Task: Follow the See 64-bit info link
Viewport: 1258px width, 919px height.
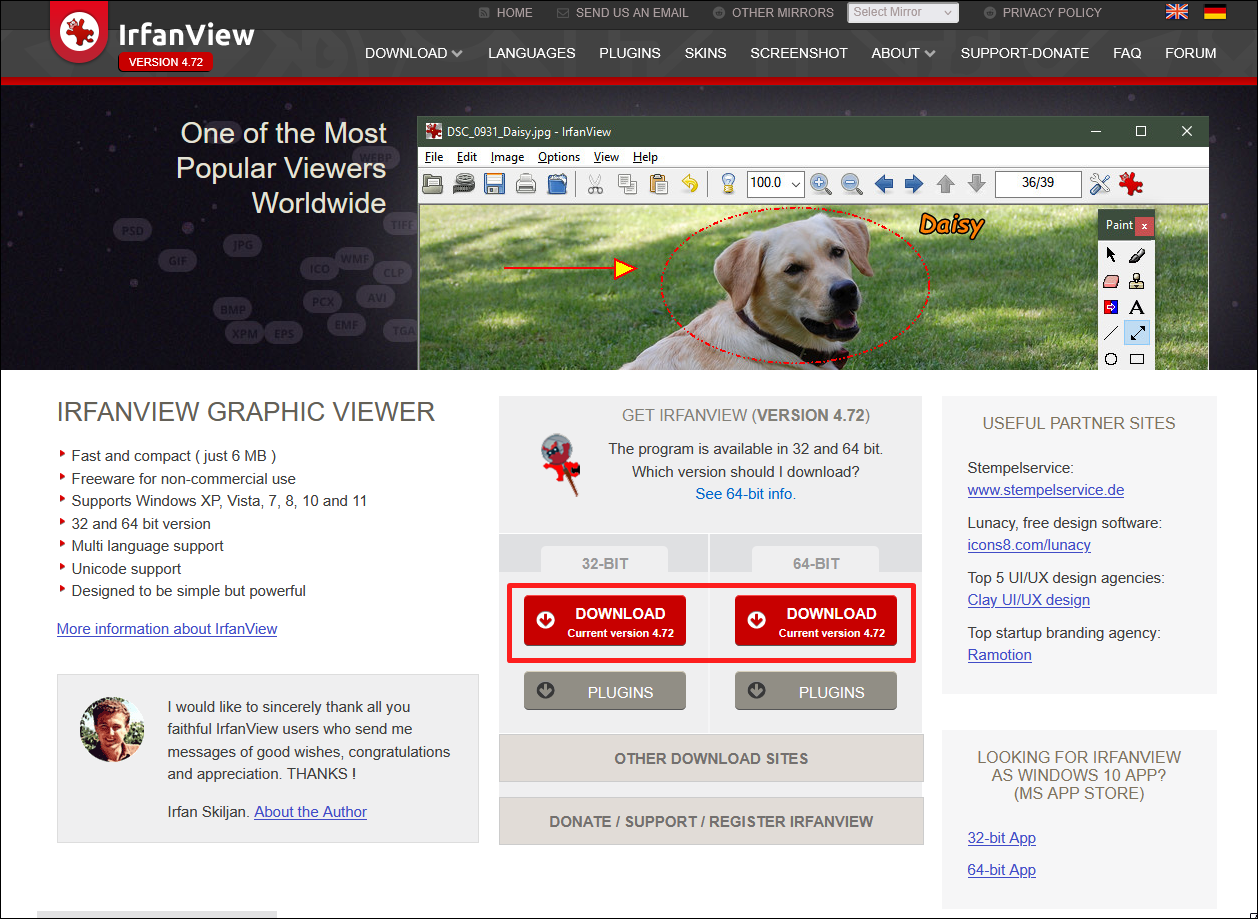Action: pos(746,494)
